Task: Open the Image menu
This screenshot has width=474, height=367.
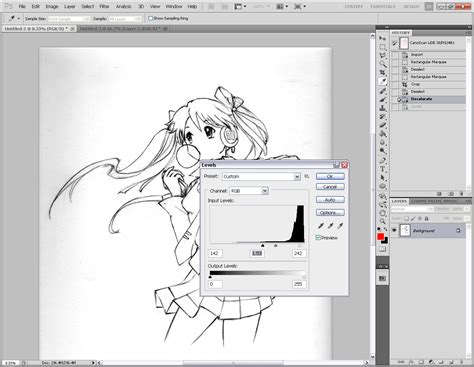Action: coord(52,6)
